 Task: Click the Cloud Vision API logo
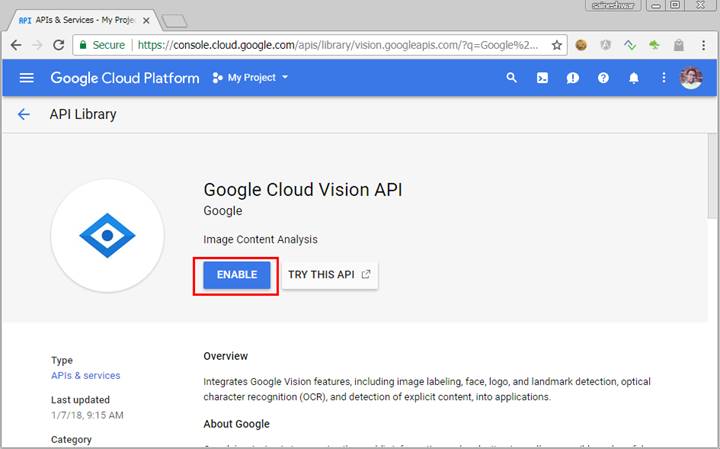point(107,236)
